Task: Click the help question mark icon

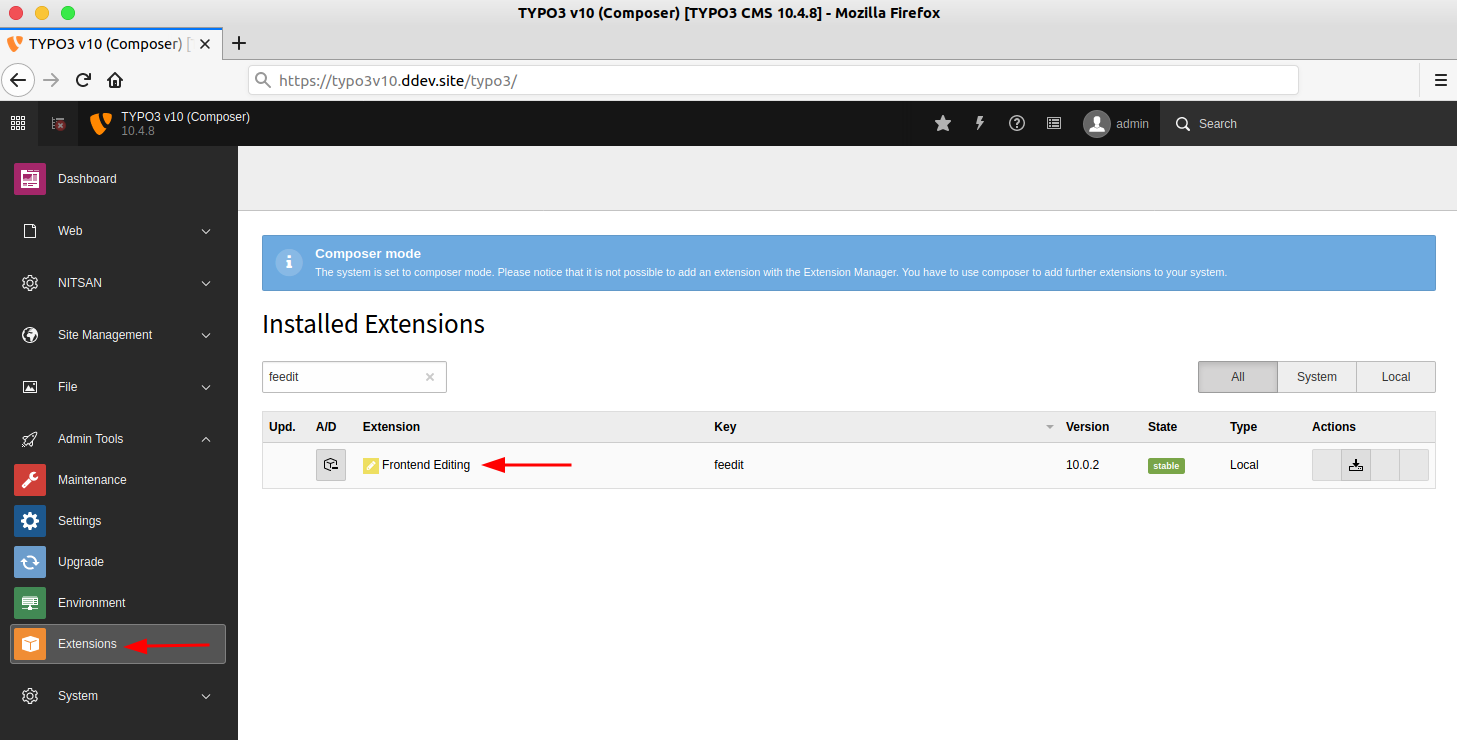Action: click(1017, 123)
